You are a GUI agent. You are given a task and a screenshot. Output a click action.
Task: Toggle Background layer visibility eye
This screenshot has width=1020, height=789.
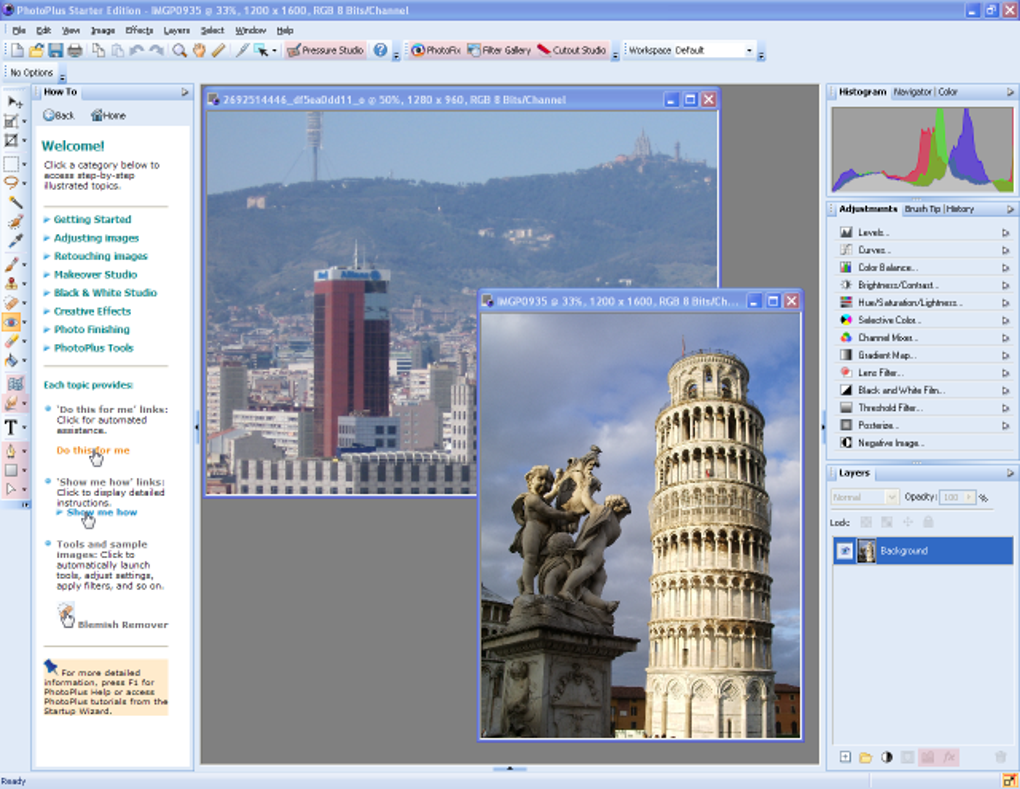(x=845, y=551)
